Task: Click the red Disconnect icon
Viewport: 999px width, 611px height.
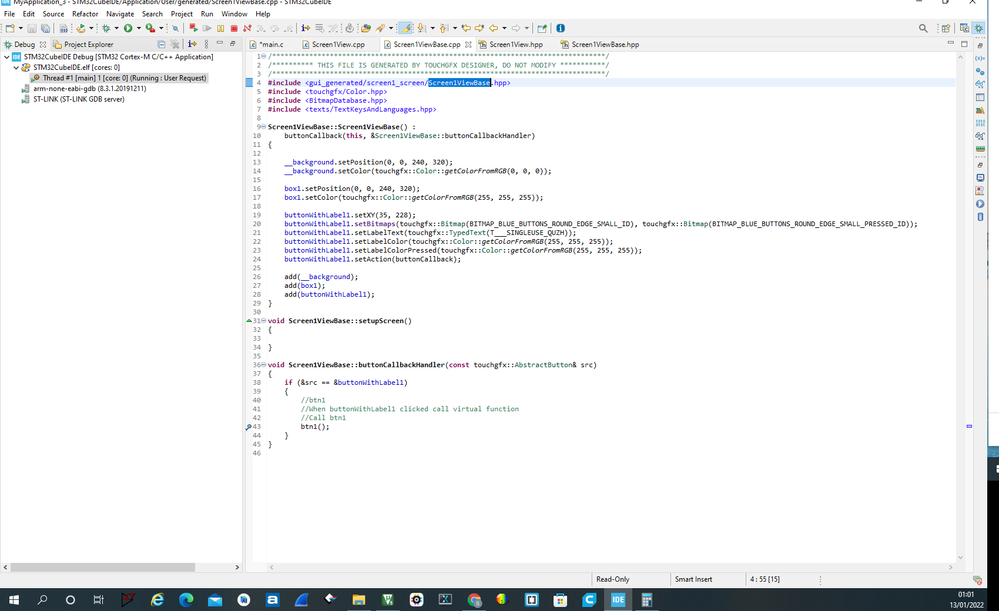Action: click(247, 28)
